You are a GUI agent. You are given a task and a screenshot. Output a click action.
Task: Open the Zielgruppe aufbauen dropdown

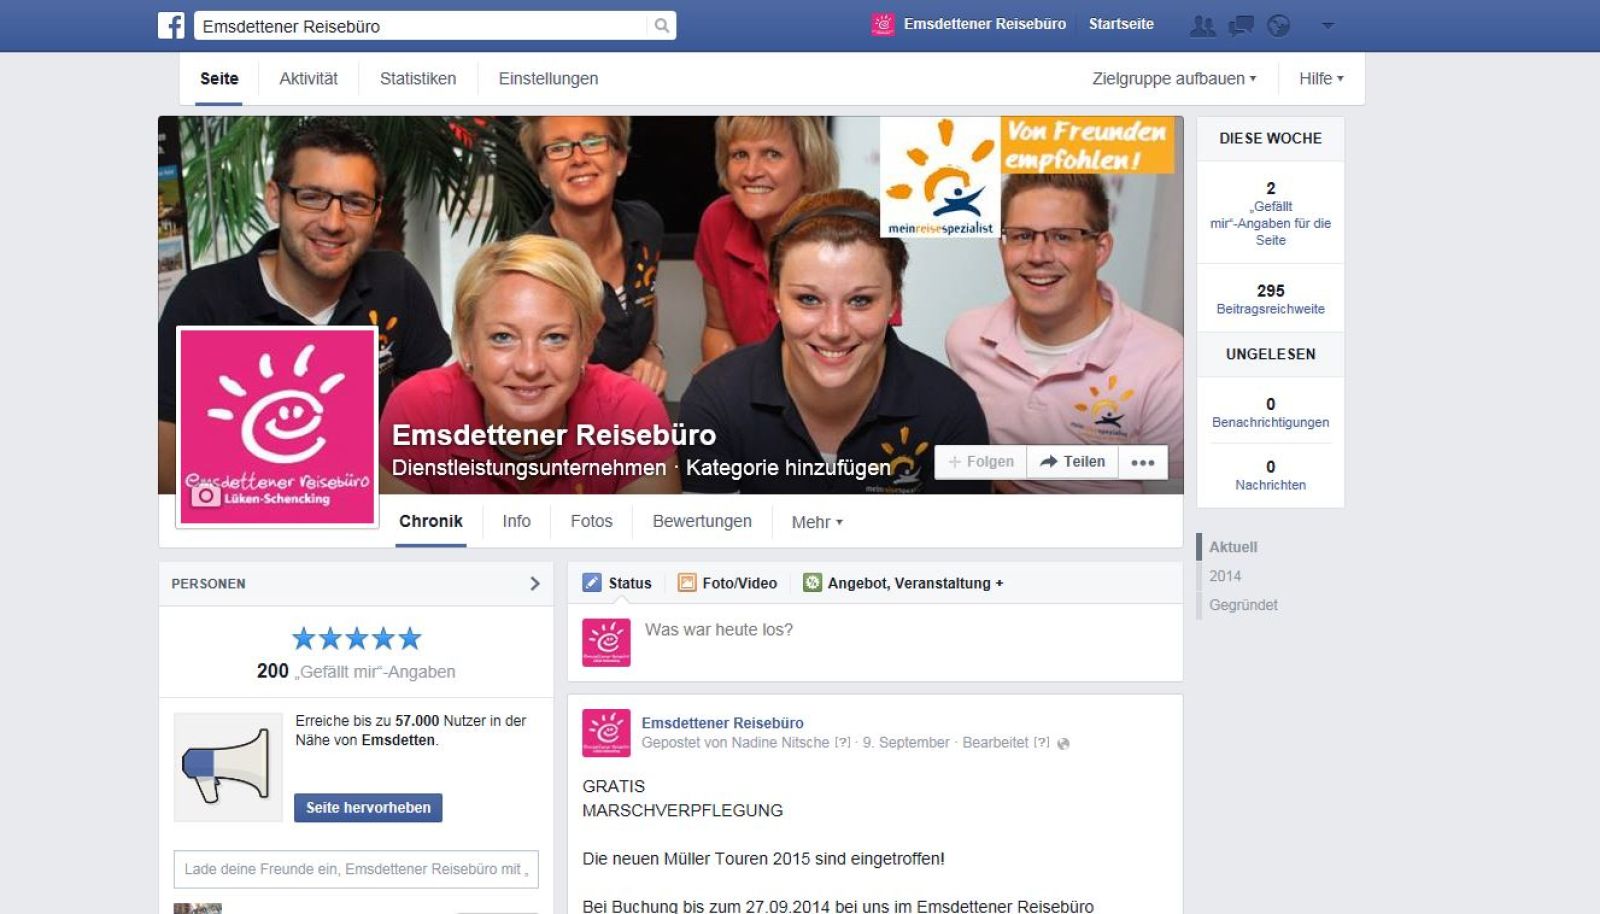pos(1174,79)
